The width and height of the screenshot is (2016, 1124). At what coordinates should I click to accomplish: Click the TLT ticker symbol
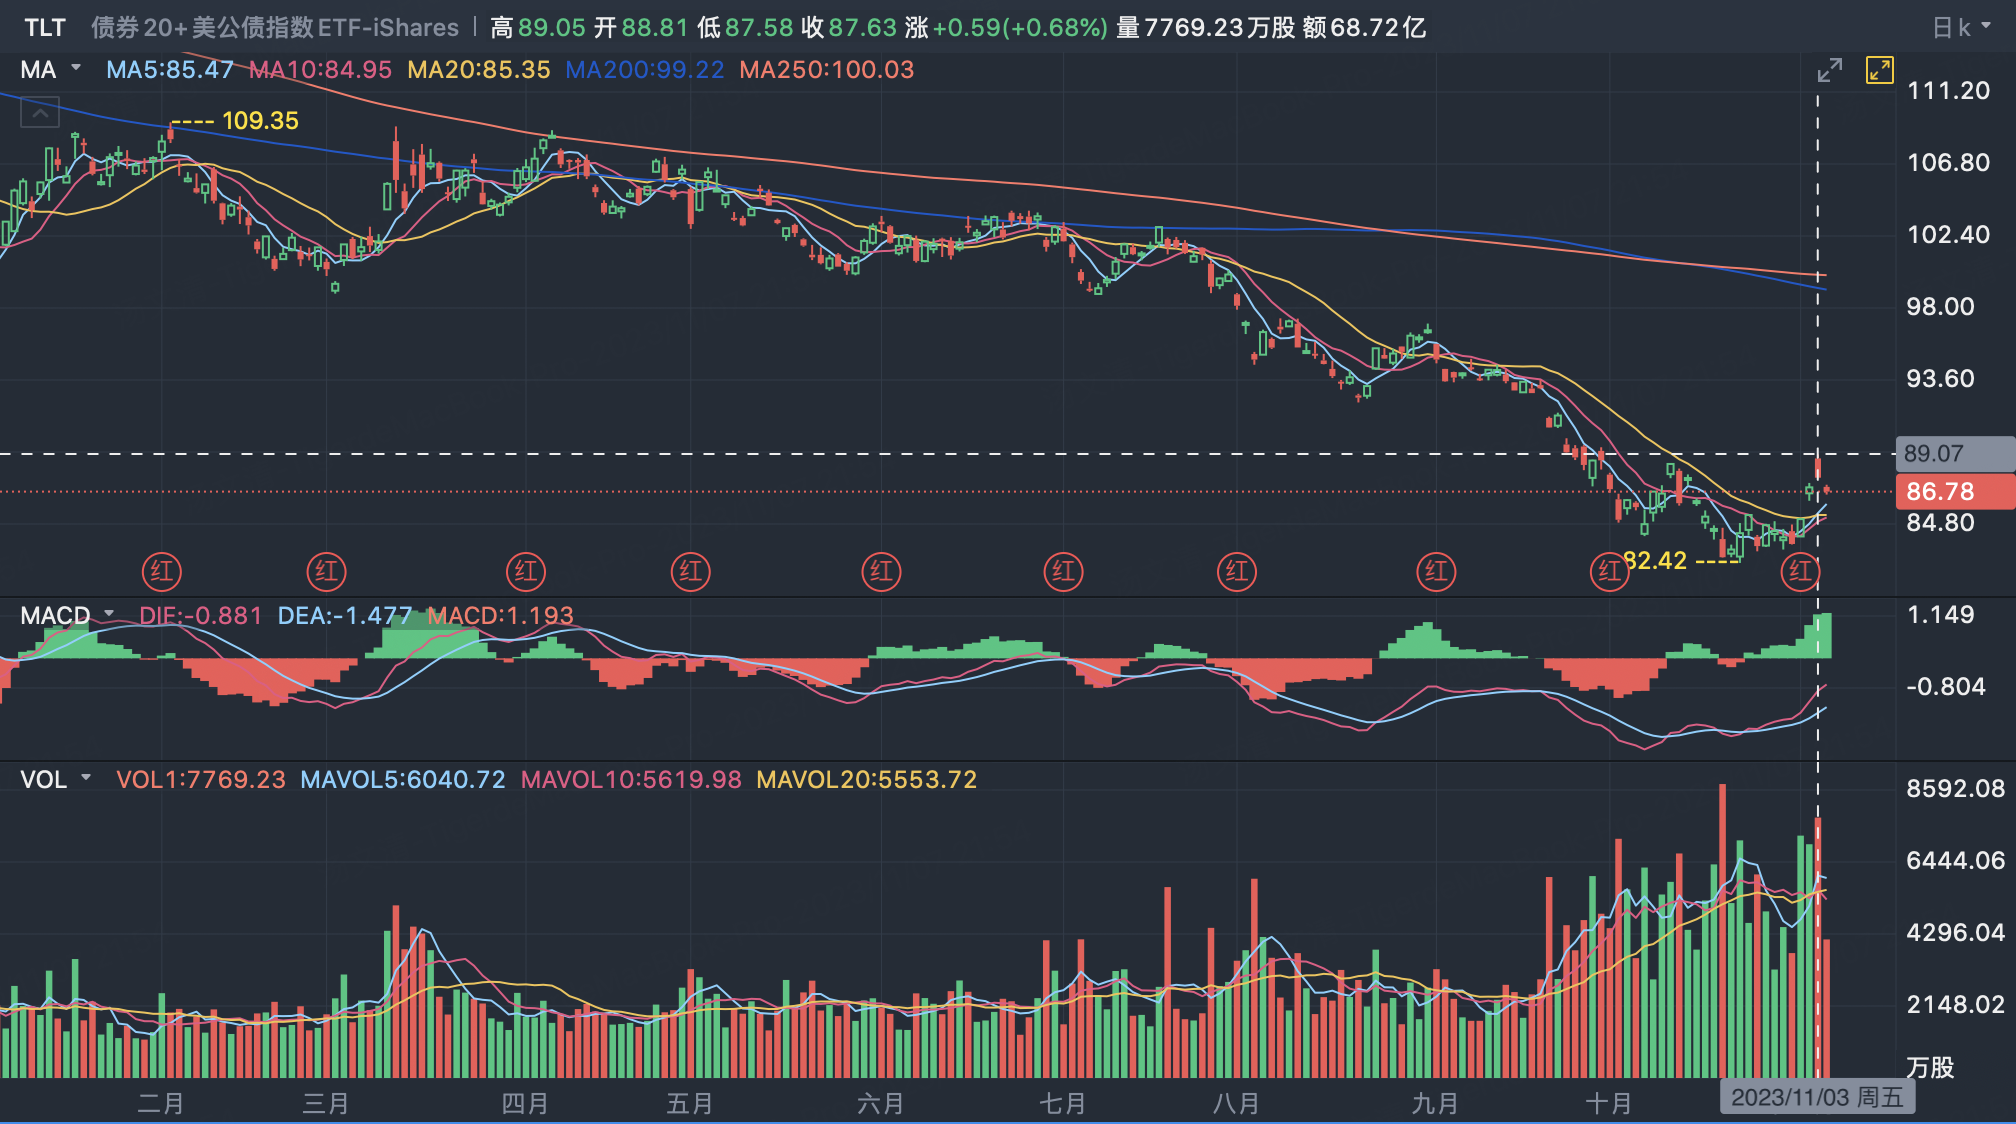(45, 28)
